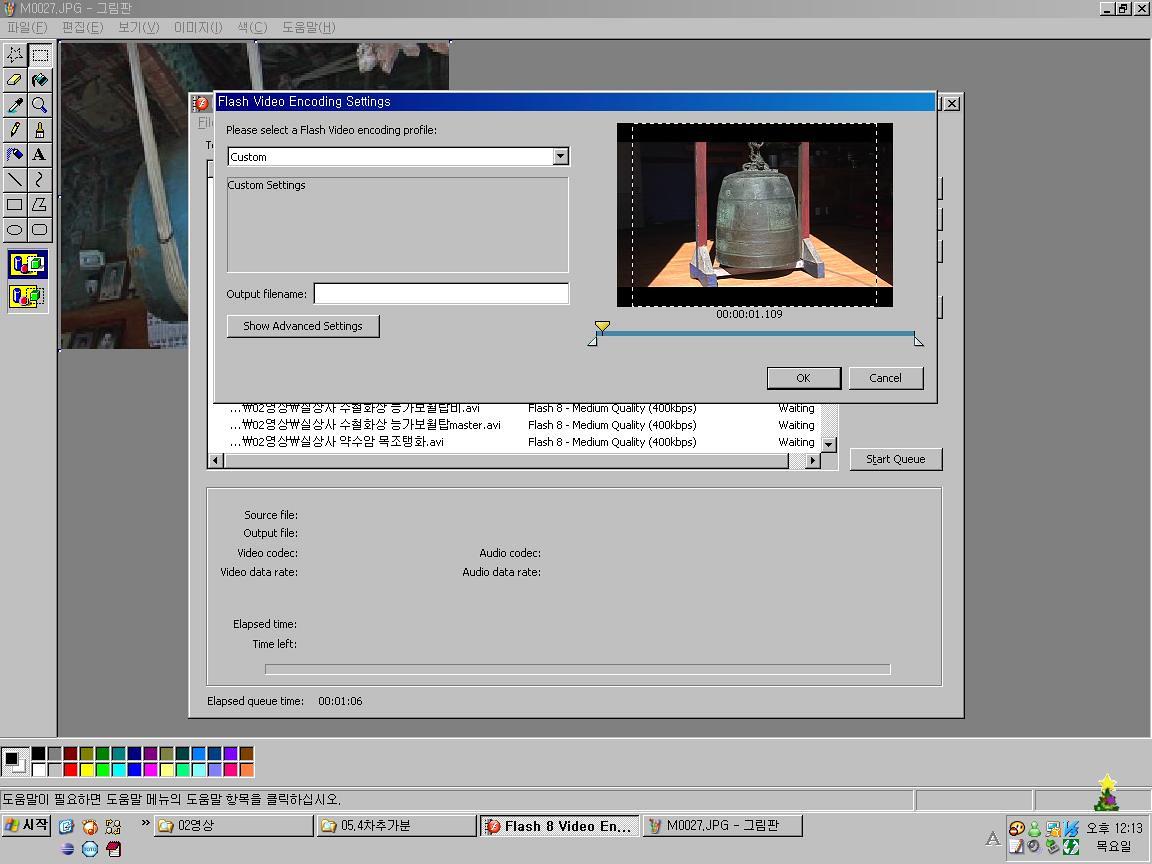This screenshot has height=864, width=1152.
Task: Select the Free-Form Select tool in Paint
Action: 15,55
